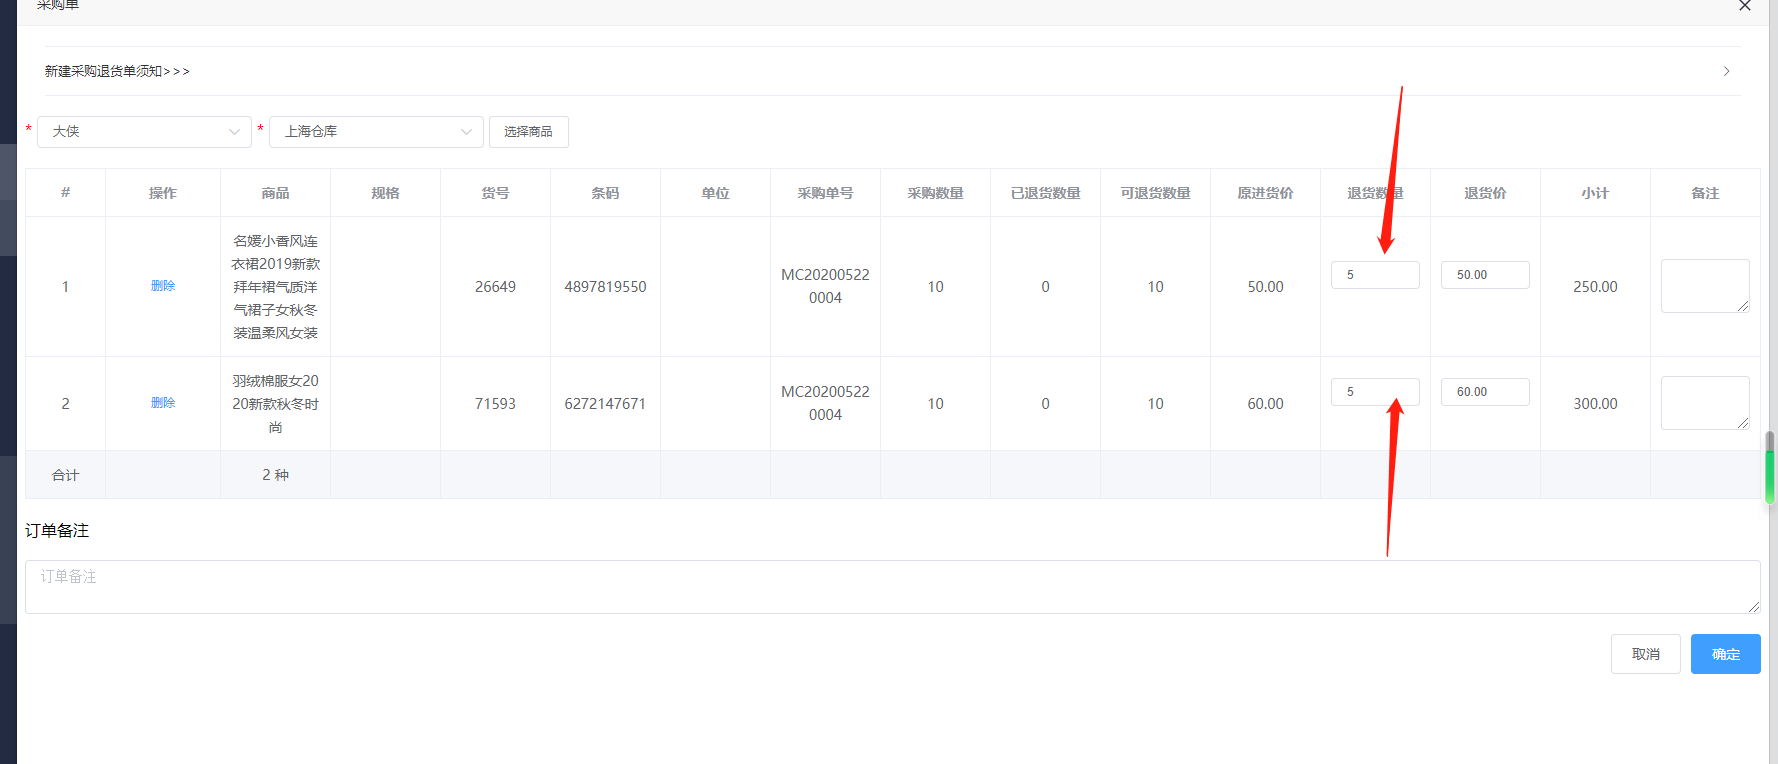Viewport: 1778px width, 764px height.
Task: Click order number MC202005220004 in row 2
Action: click(825, 403)
